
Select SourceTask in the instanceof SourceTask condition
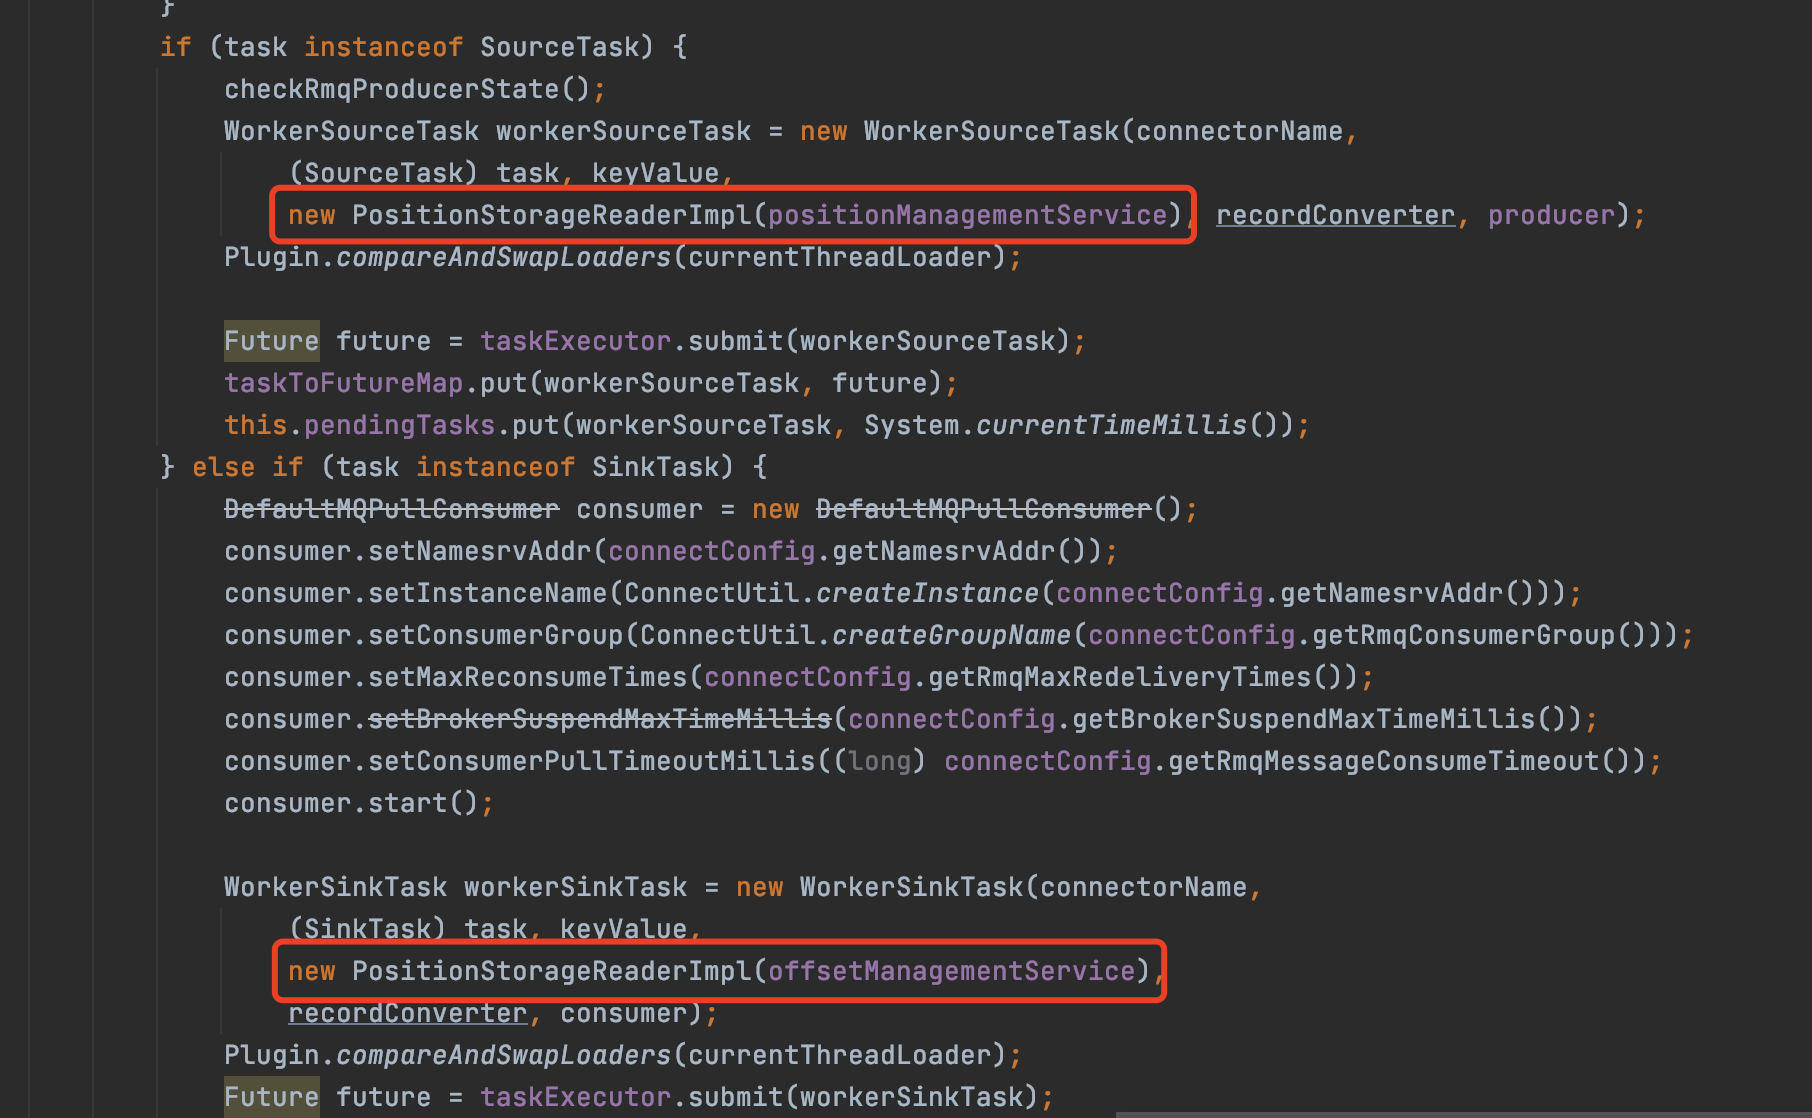pos(560,47)
